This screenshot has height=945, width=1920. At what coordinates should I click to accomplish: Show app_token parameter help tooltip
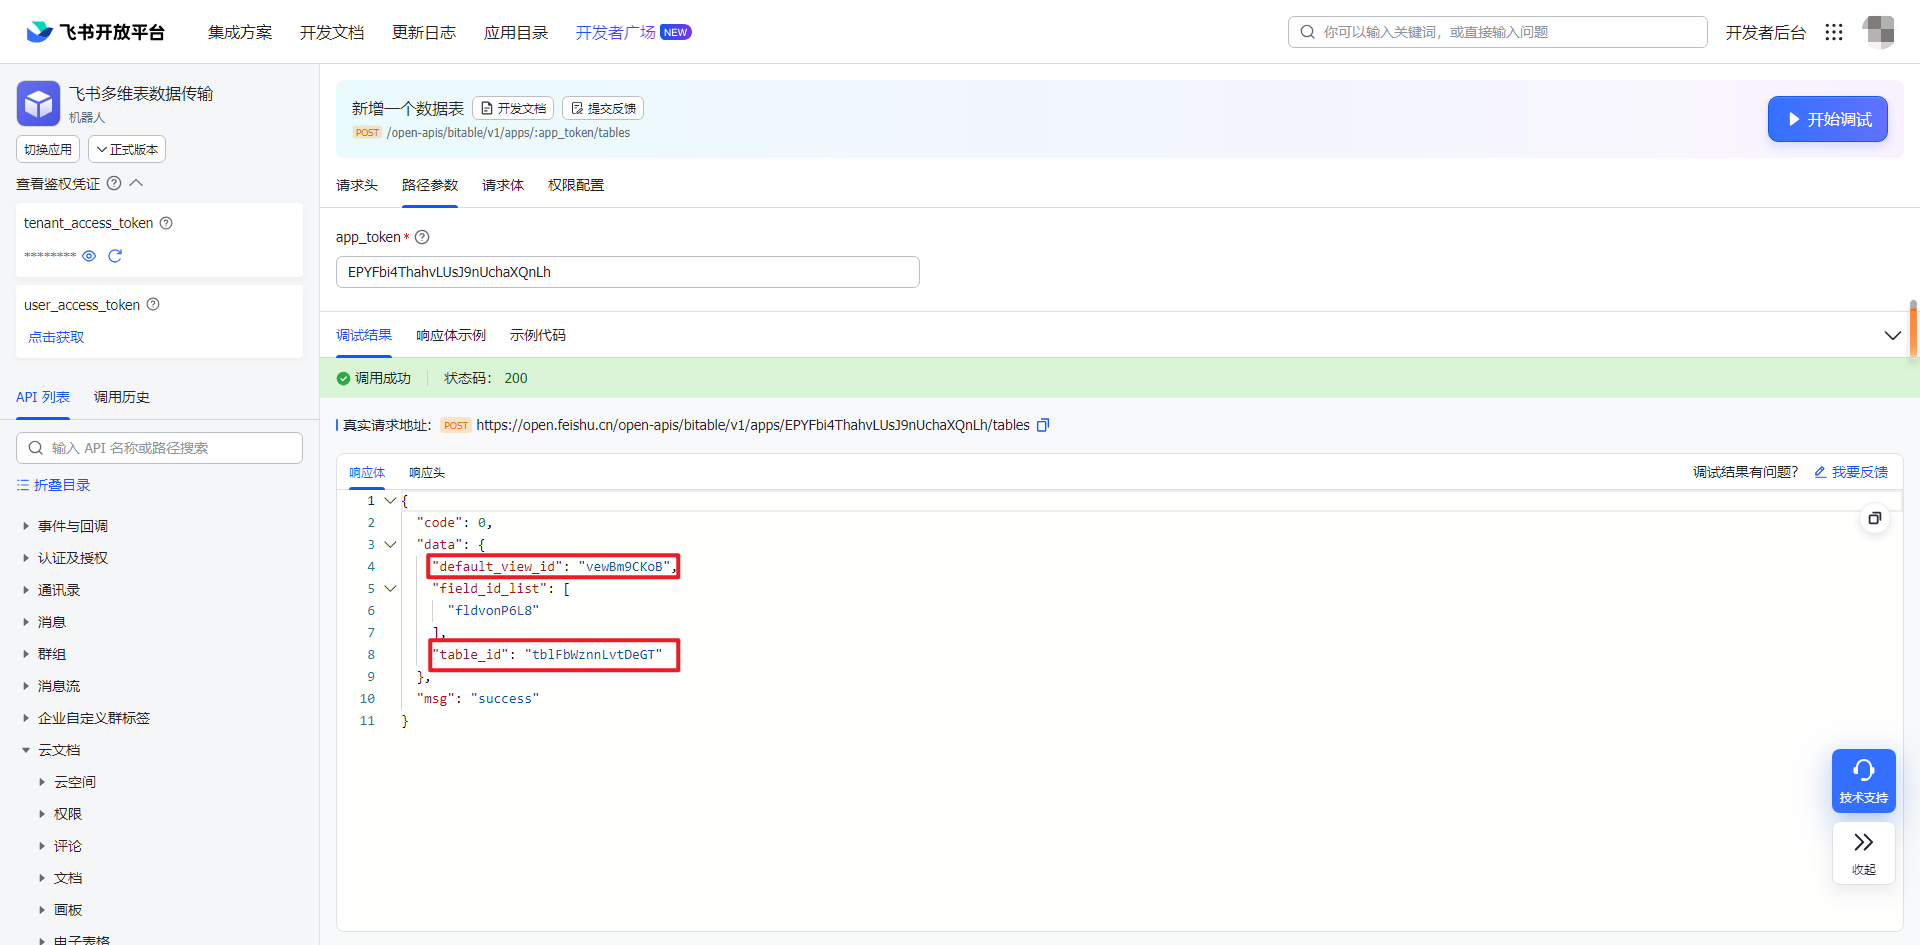pyautogui.click(x=422, y=237)
